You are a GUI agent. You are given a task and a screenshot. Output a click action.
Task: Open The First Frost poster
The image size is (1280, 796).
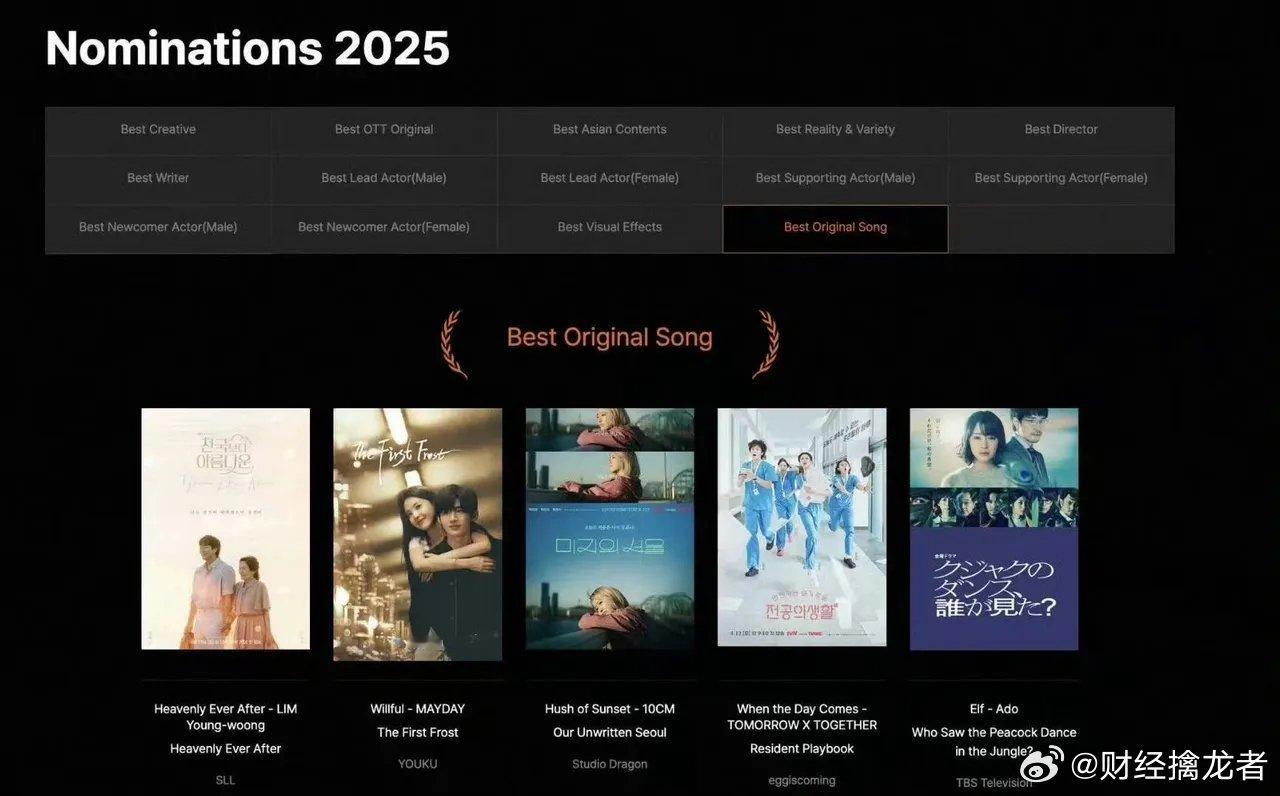click(418, 534)
